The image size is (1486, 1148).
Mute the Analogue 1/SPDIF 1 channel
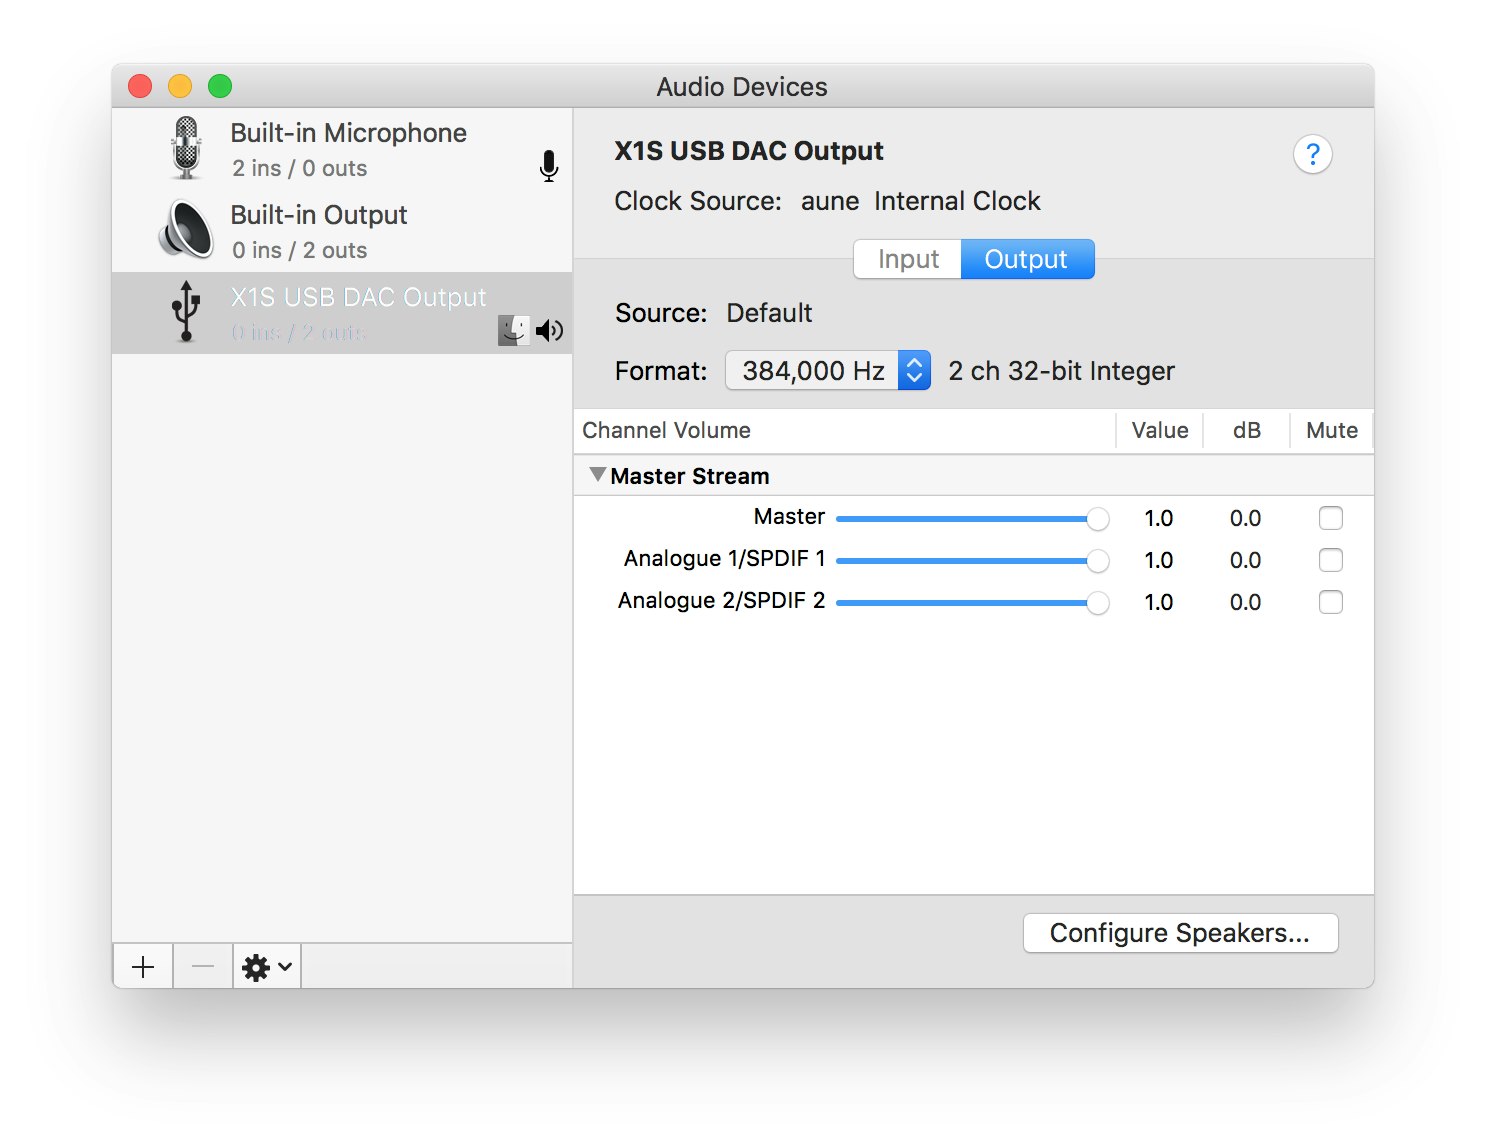point(1330,560)
